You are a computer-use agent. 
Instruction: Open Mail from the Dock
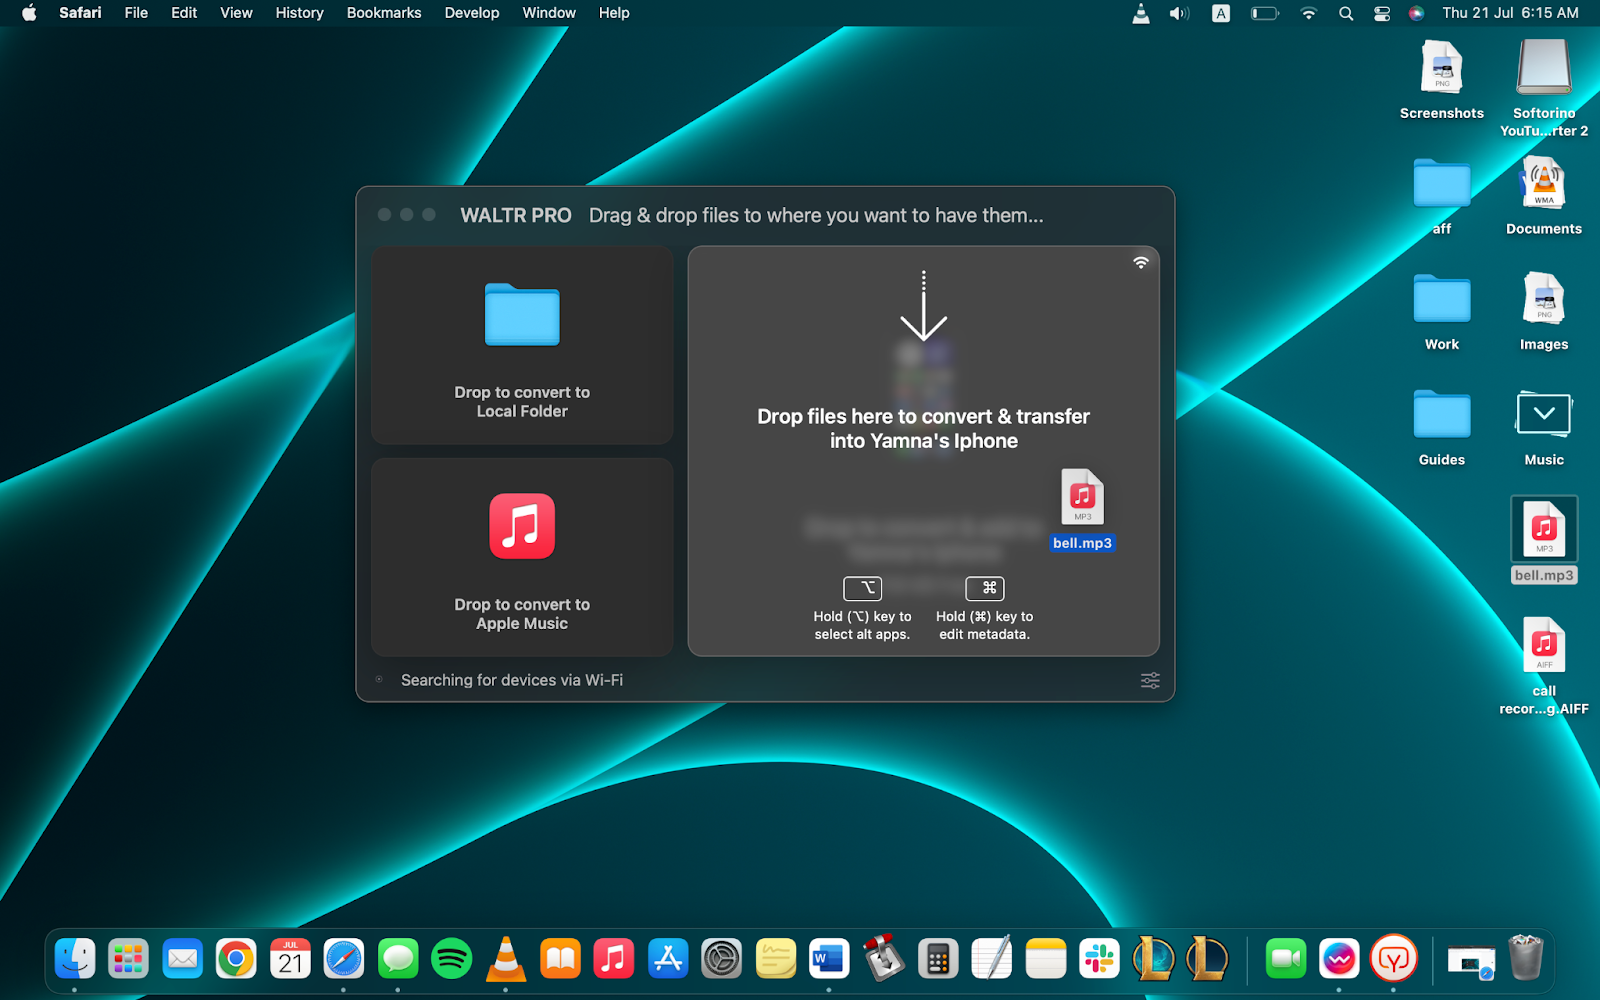point(182,959)
